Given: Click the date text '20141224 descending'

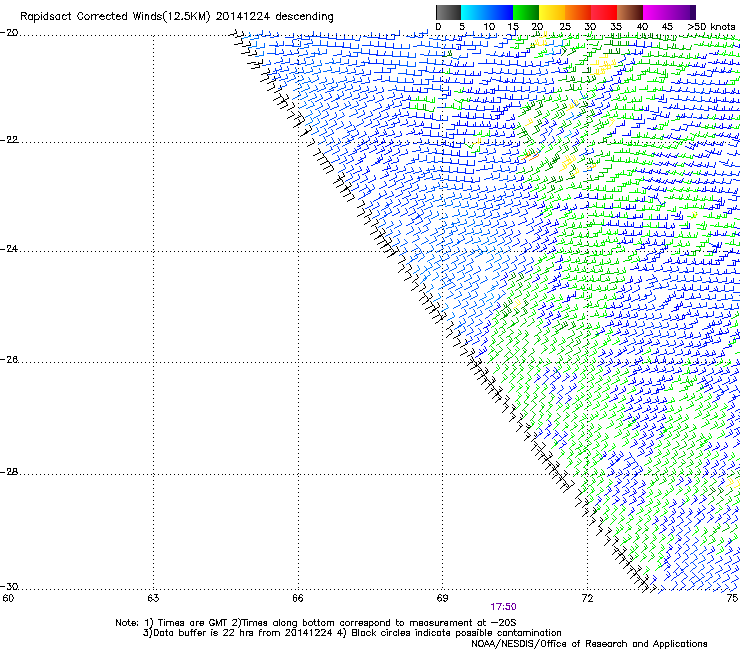Looking at the screenshot, I should coord(275,17).
